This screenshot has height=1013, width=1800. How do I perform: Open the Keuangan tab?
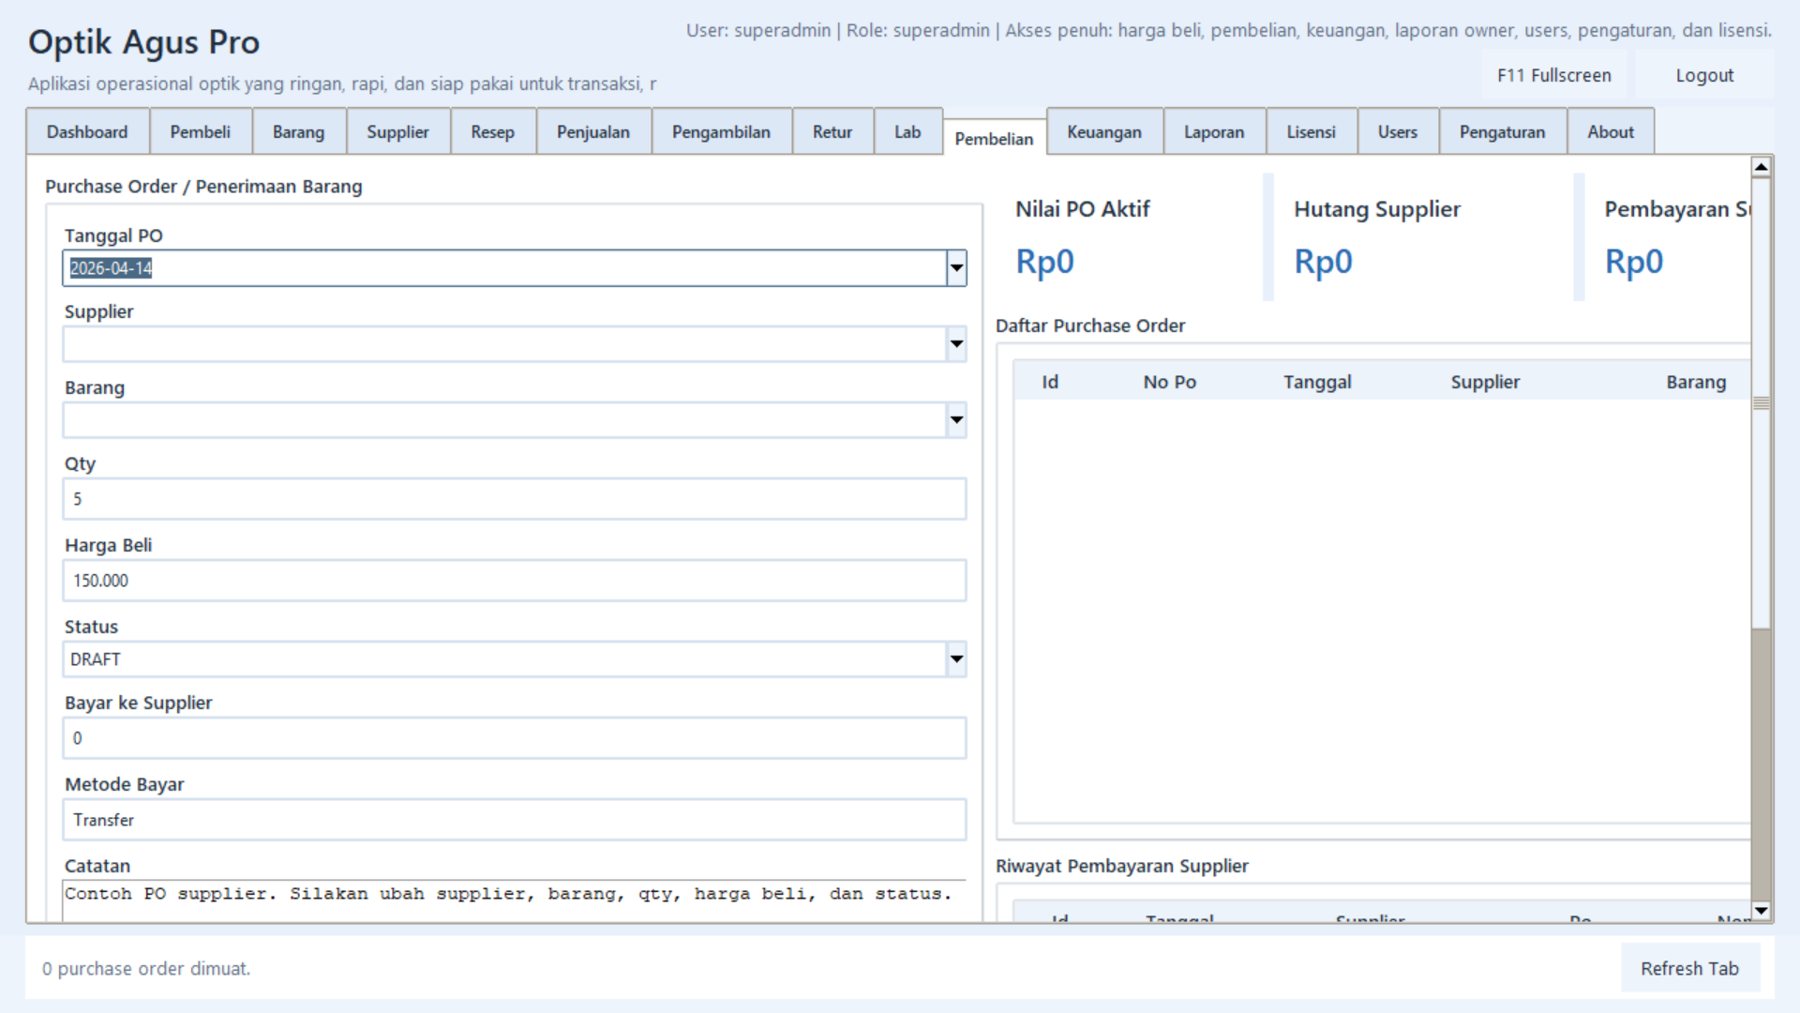point(1103,132)
